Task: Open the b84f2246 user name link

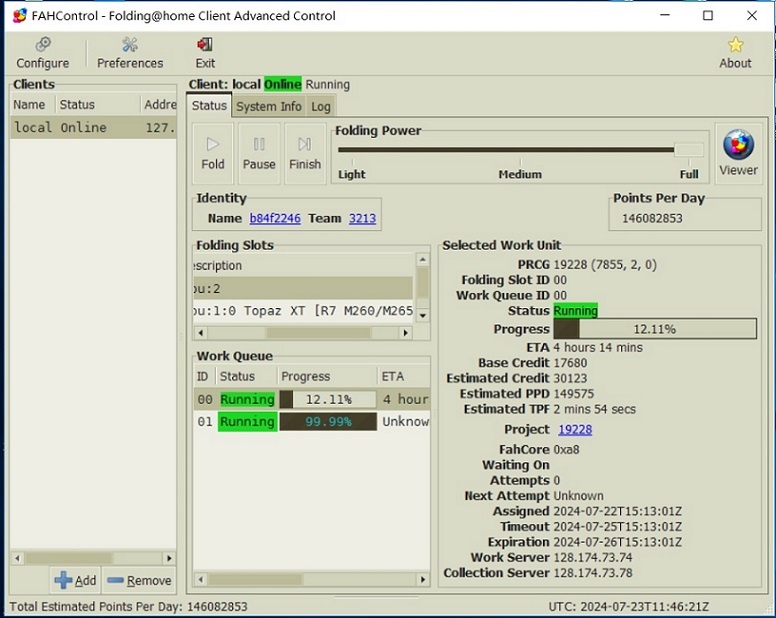Action: coord(275,218)
